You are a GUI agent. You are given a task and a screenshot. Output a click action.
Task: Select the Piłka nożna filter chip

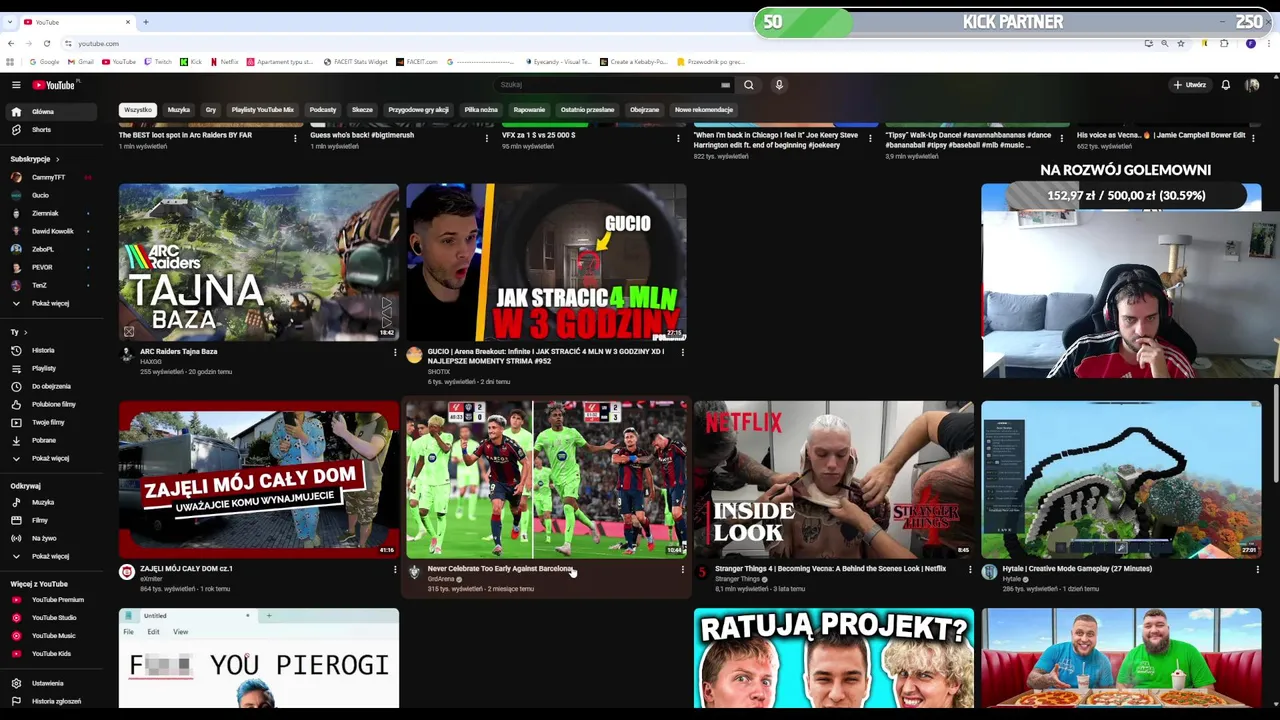click(x=481, y=110)
